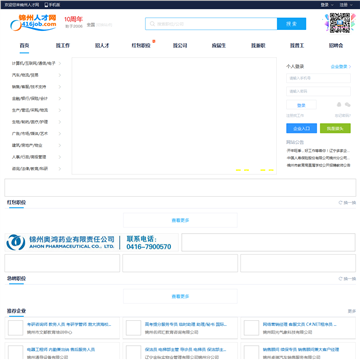This screenshot has width=360, height=360.
Task: Open company logo beside 电器工程师 listing
Action: pyautogui.click(x=15, y=352)
